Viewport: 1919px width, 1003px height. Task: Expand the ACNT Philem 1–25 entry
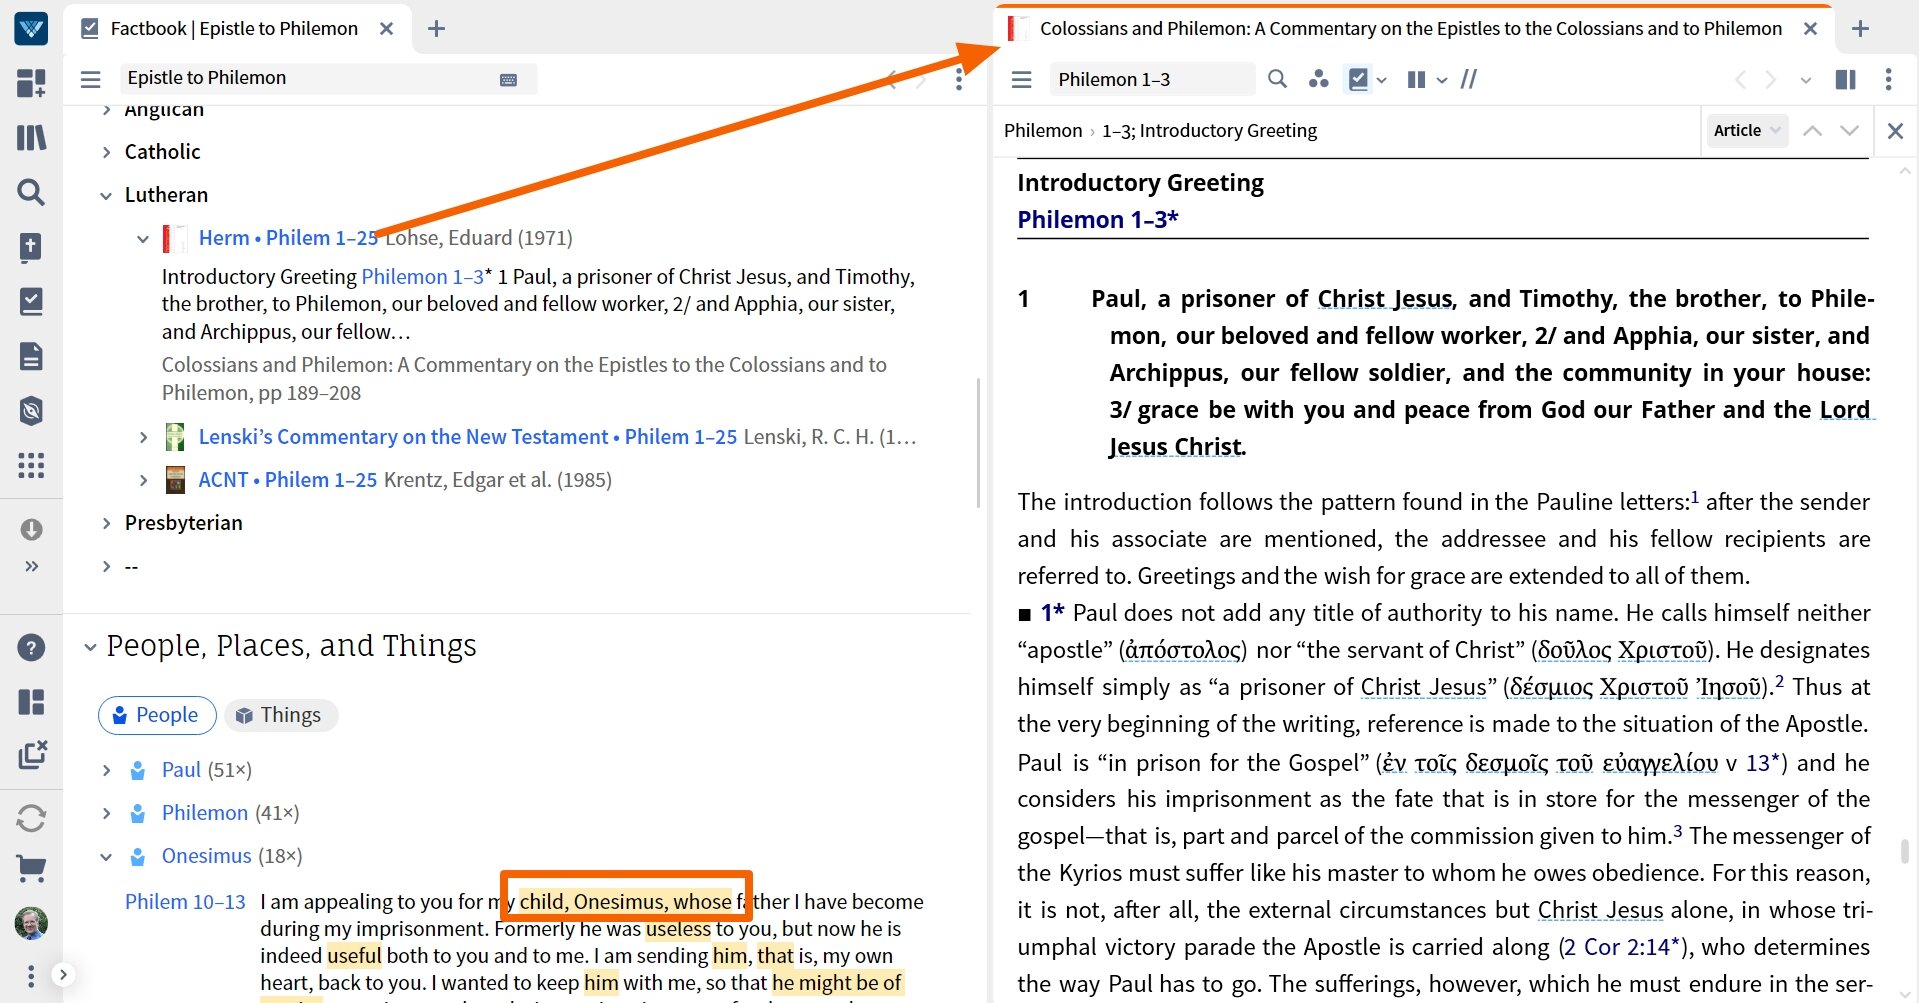point(143,480)
